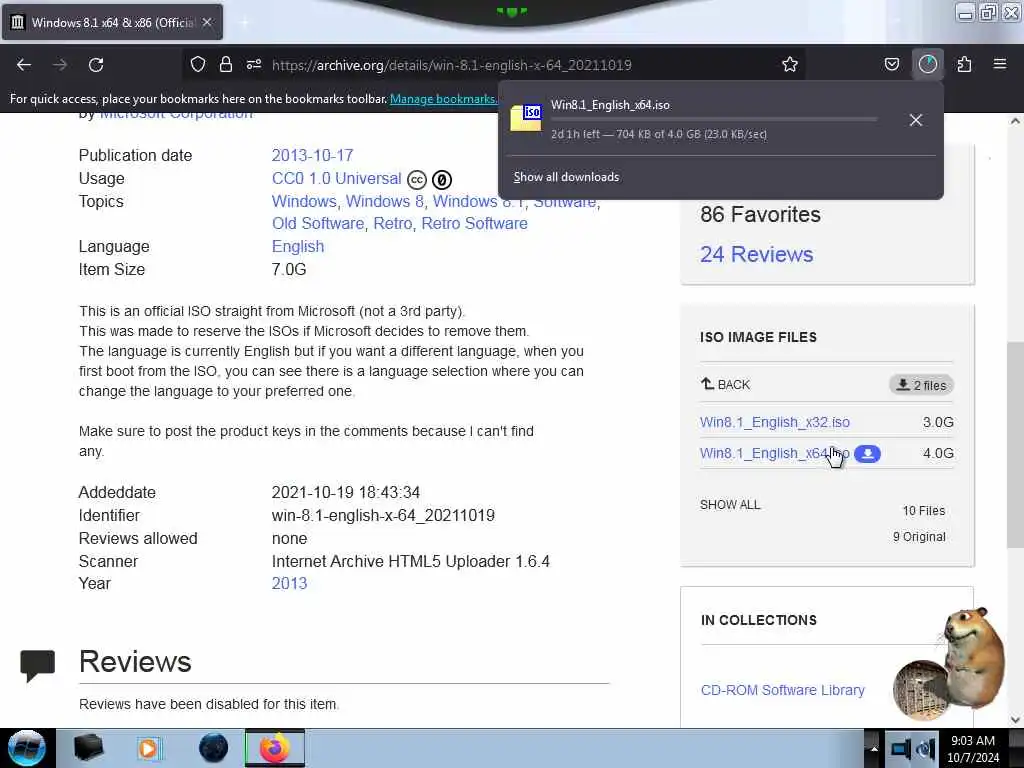
Task: Click the ISO file icon in downloads panel
Action: point(526,118)
